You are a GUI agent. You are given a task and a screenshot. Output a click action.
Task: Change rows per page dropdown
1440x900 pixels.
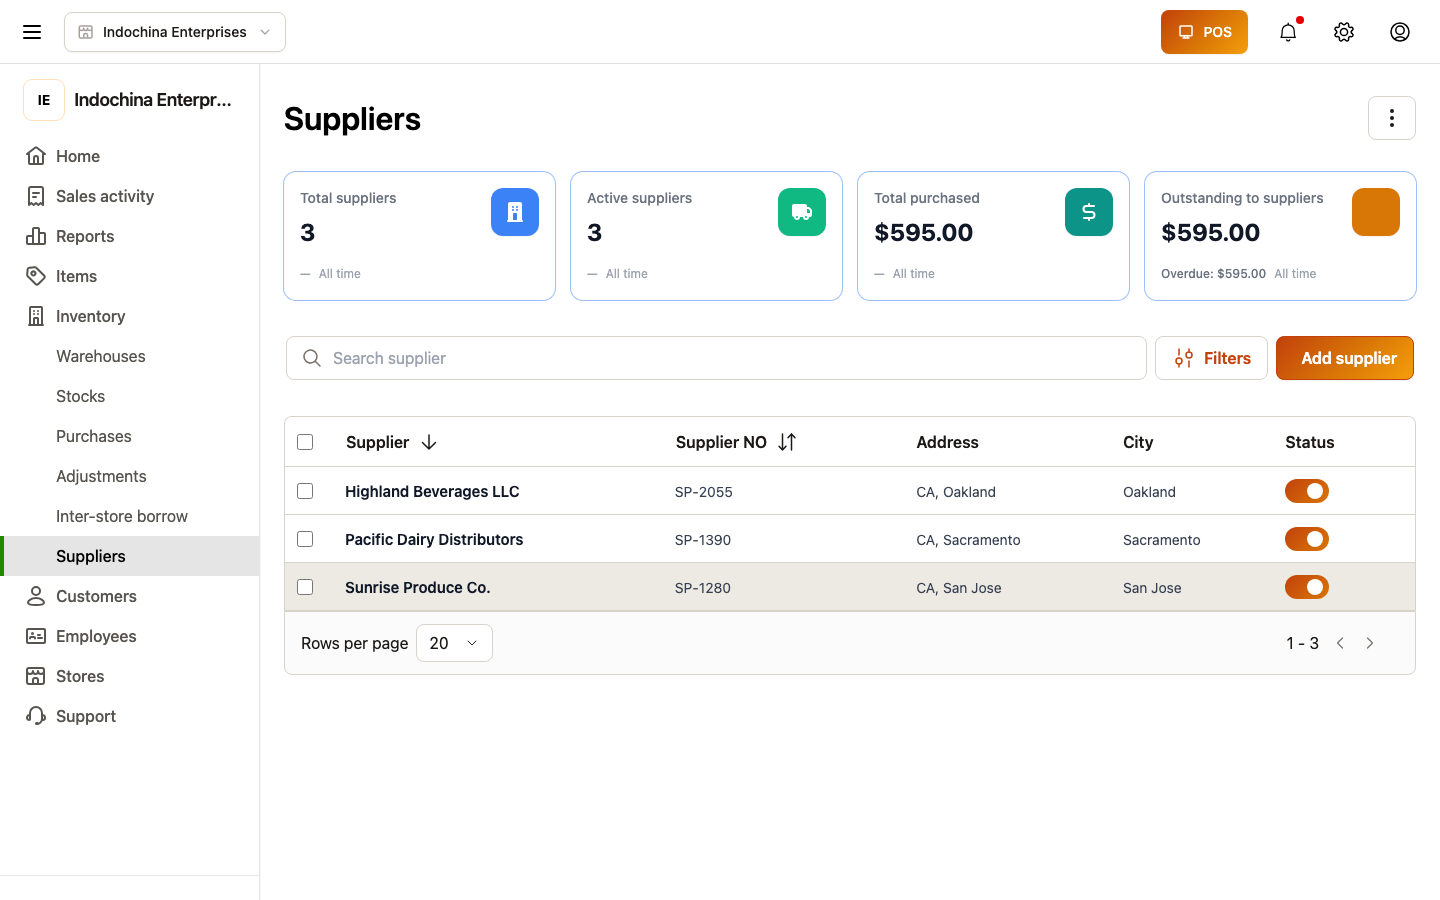(x=454, y=643)
